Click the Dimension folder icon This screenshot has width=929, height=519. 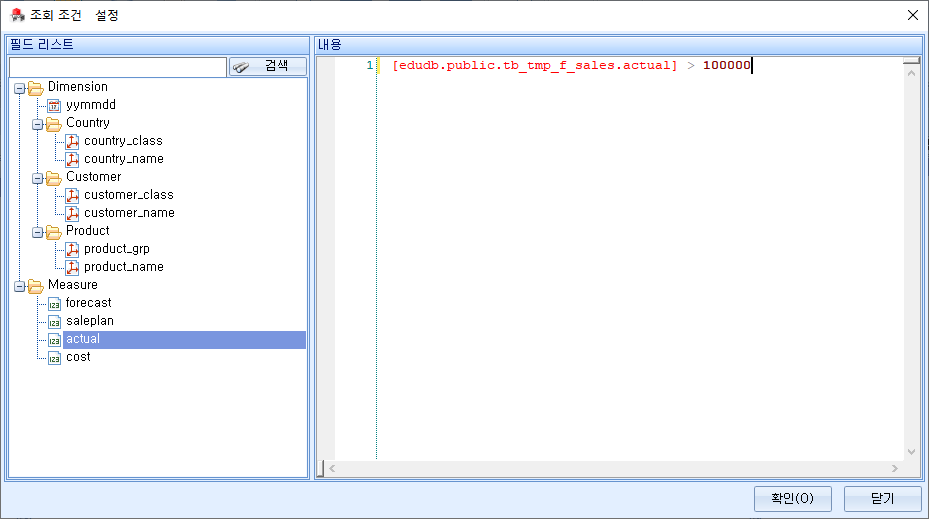(36, 88)
